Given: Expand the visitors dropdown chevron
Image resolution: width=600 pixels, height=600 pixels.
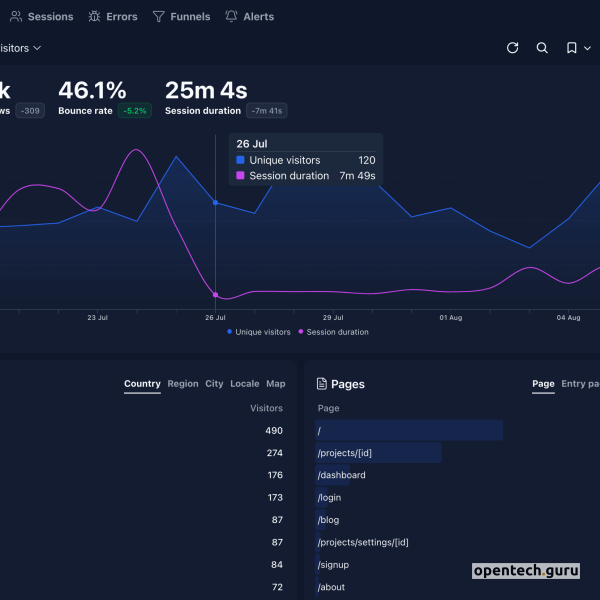Looking at the screenshot, I should (x=37, y=48).
